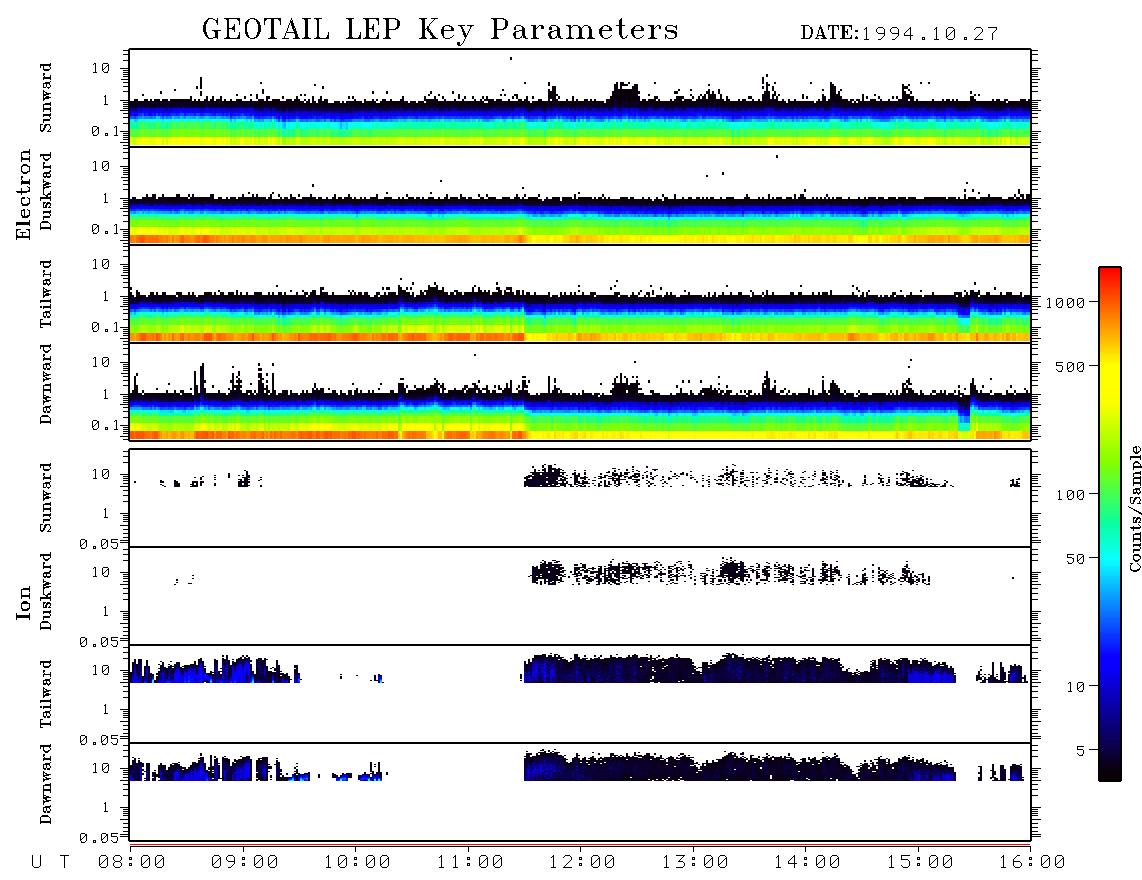Click the '13:00' time tick label
Image resolution: width=1142 pixels, height=880 pixels.
pyautogui.click(x=696, y=862)
